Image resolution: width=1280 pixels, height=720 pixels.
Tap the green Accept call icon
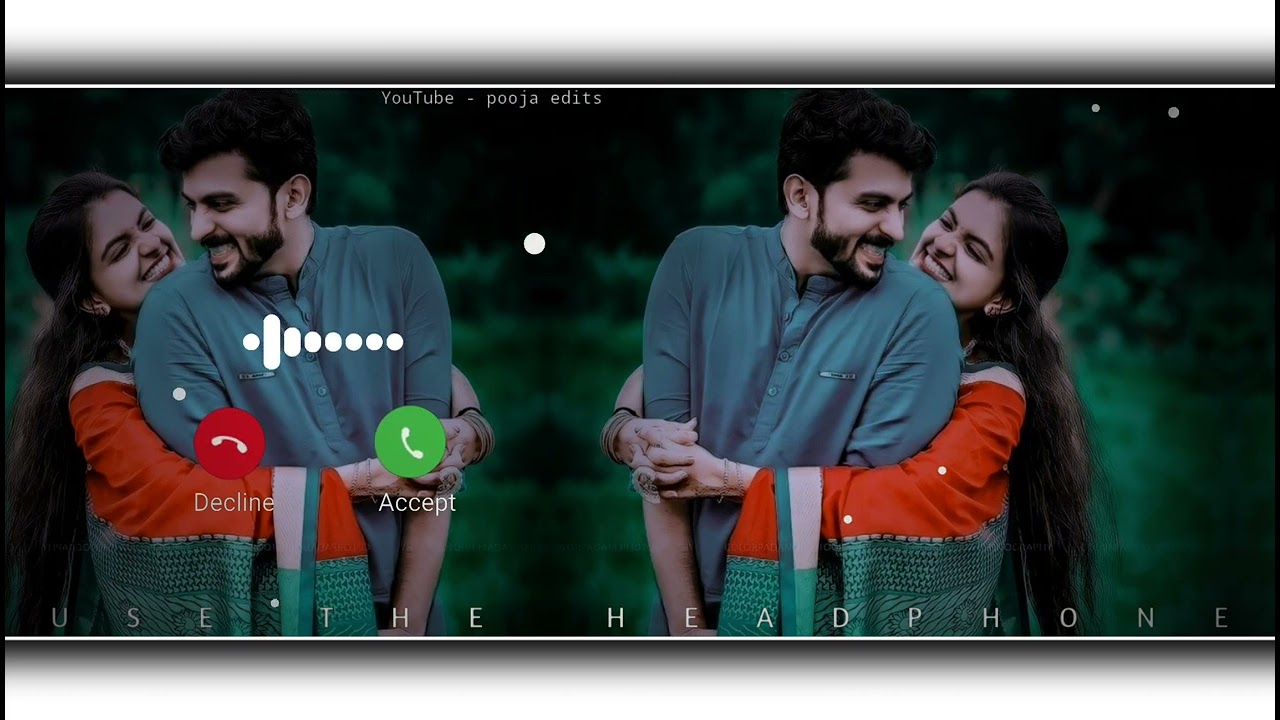click(x=410, y=442)
